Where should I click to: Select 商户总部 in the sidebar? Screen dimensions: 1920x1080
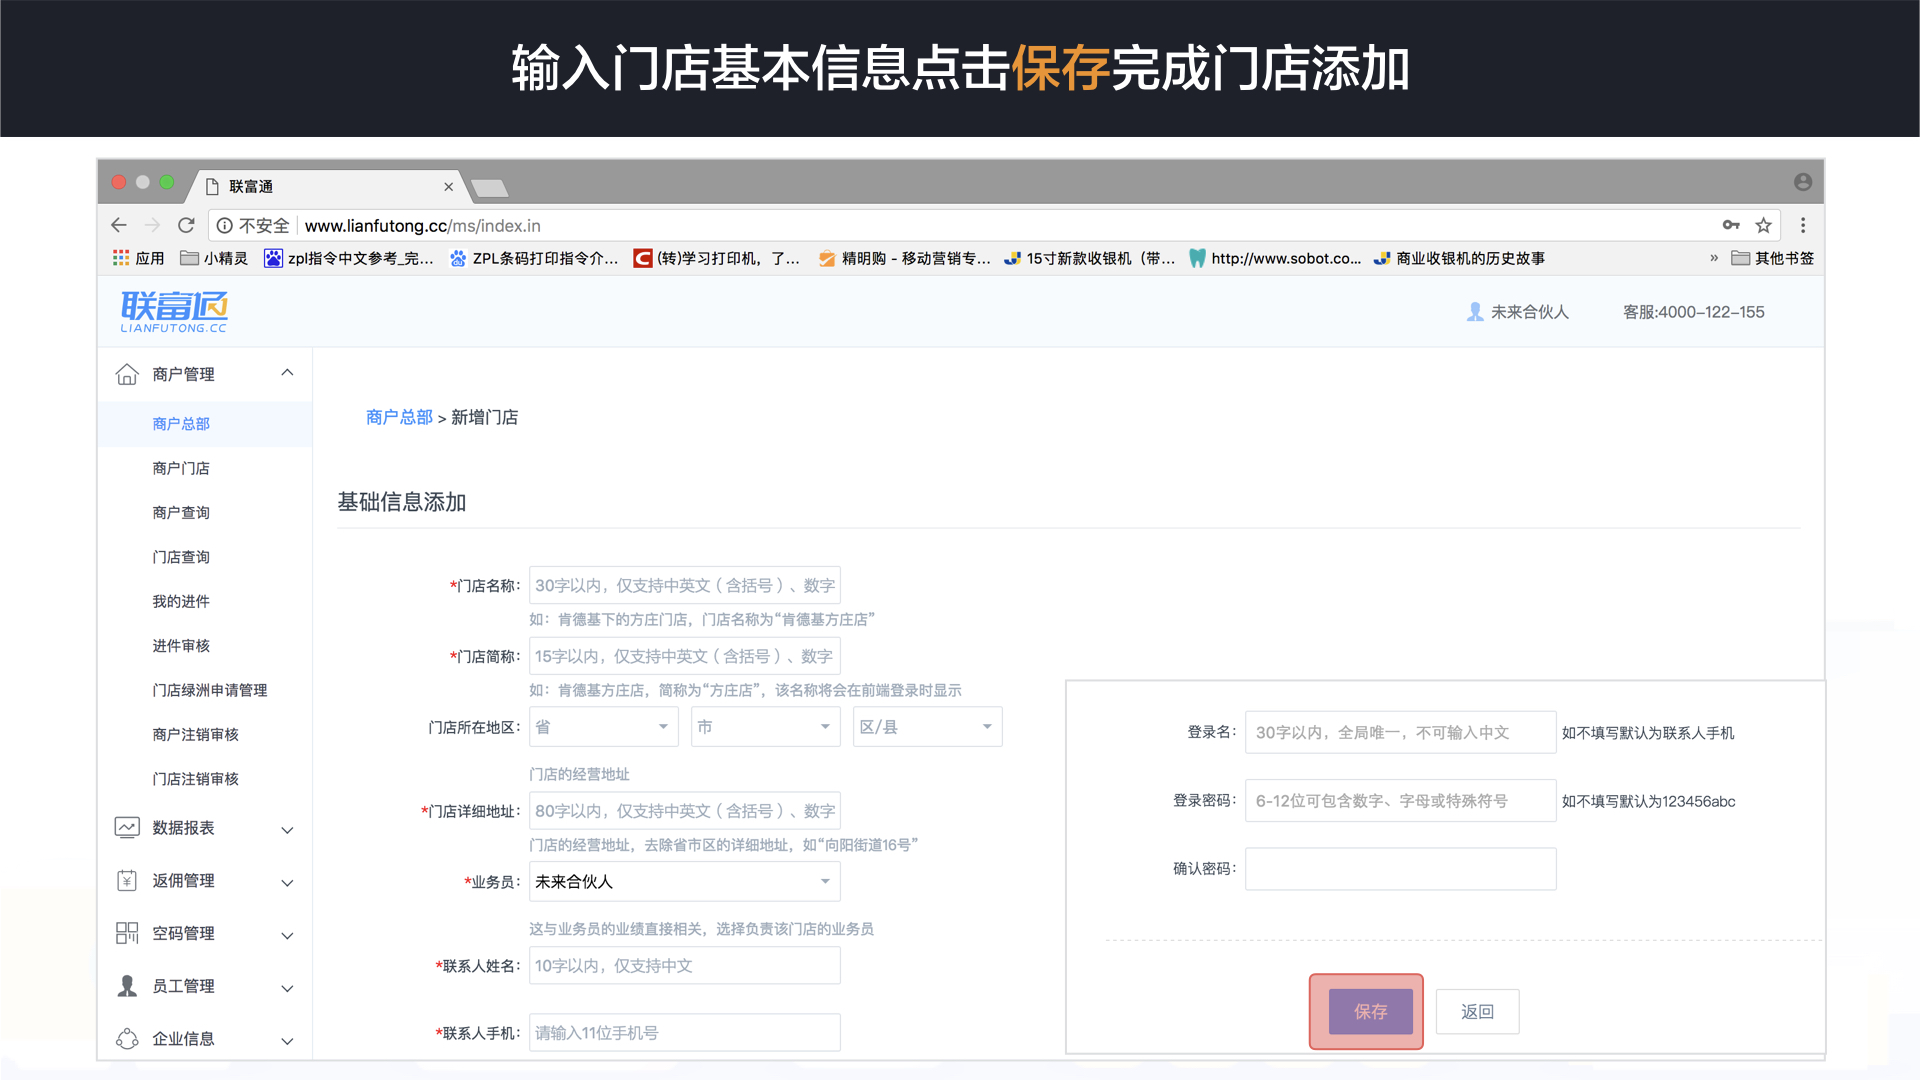(x=181, y=424)
